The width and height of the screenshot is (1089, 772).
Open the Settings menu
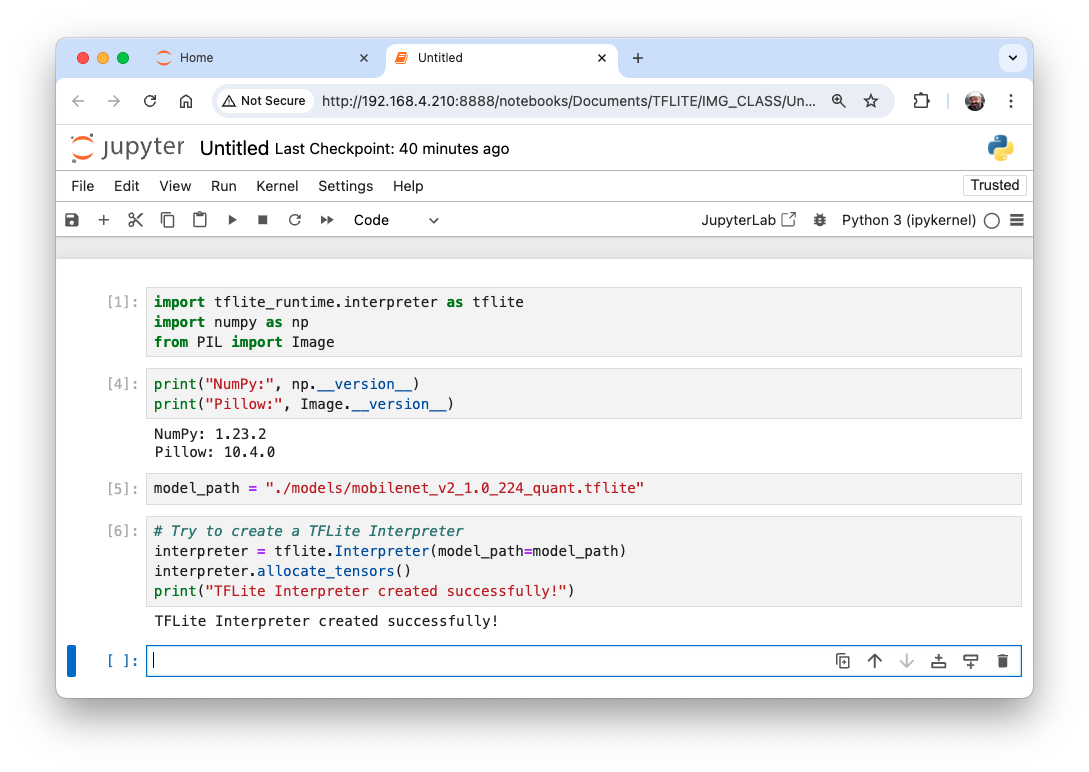[345, 186]
